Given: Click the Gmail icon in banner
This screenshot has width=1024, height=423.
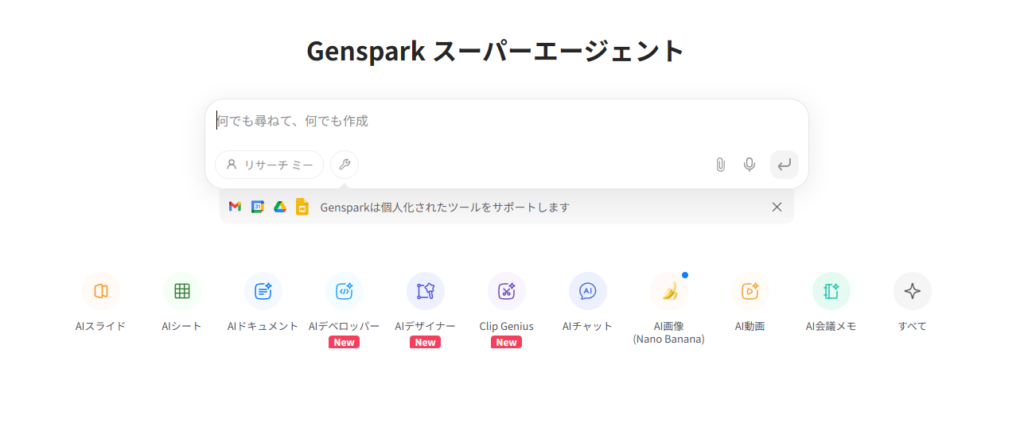Looking at the screenshot, I should (235, 207).
